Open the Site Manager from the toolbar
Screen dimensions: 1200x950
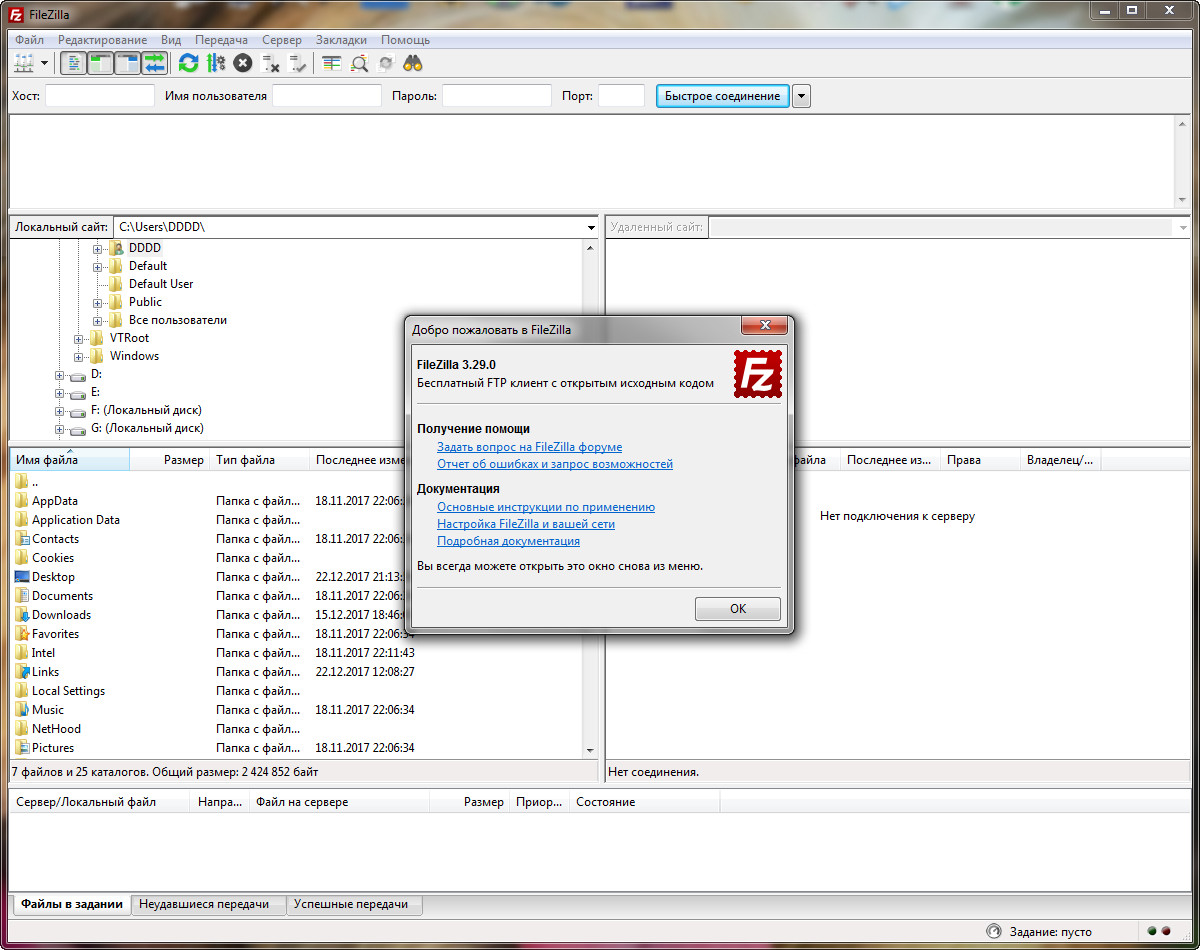click(x=24, y=63)
